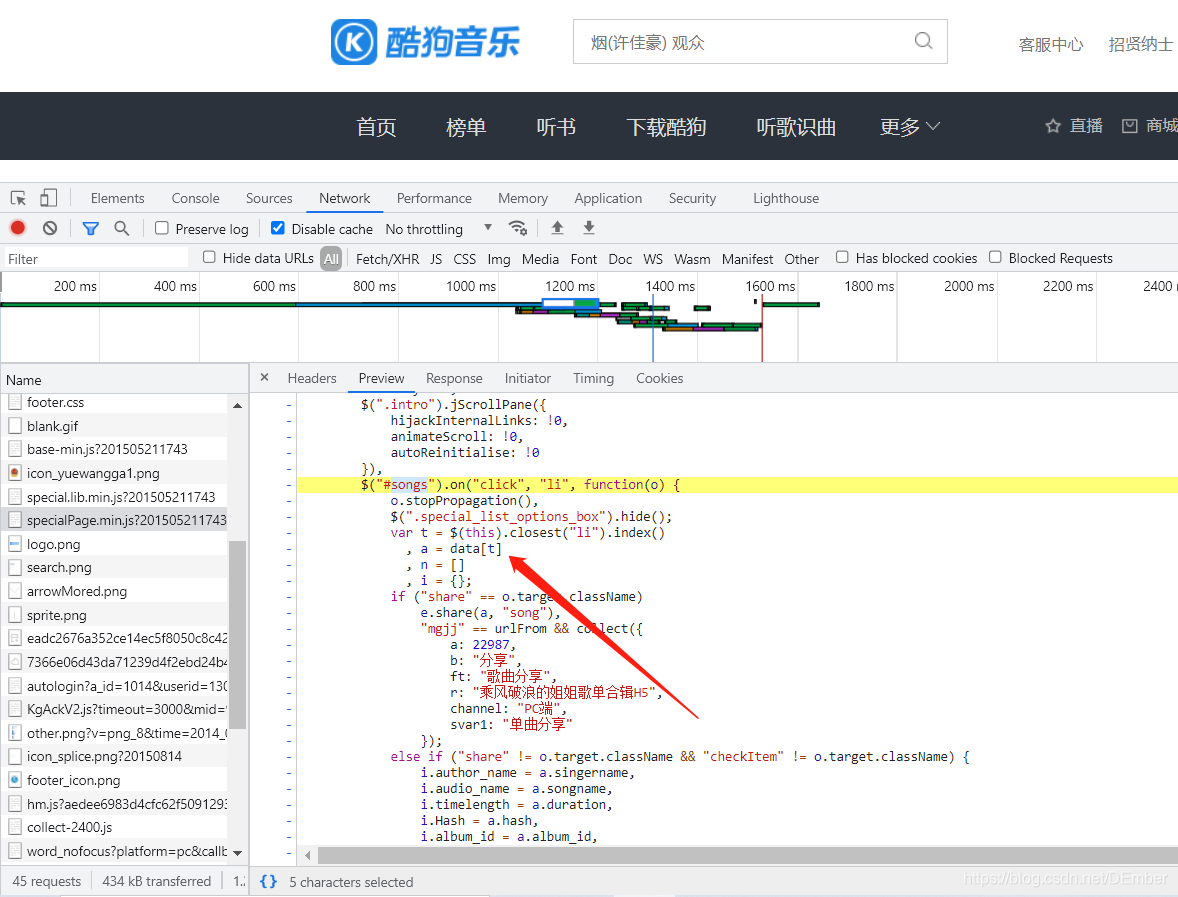Open the Performance tab
Screen dimensions: 1178x897
click(434, 198)
